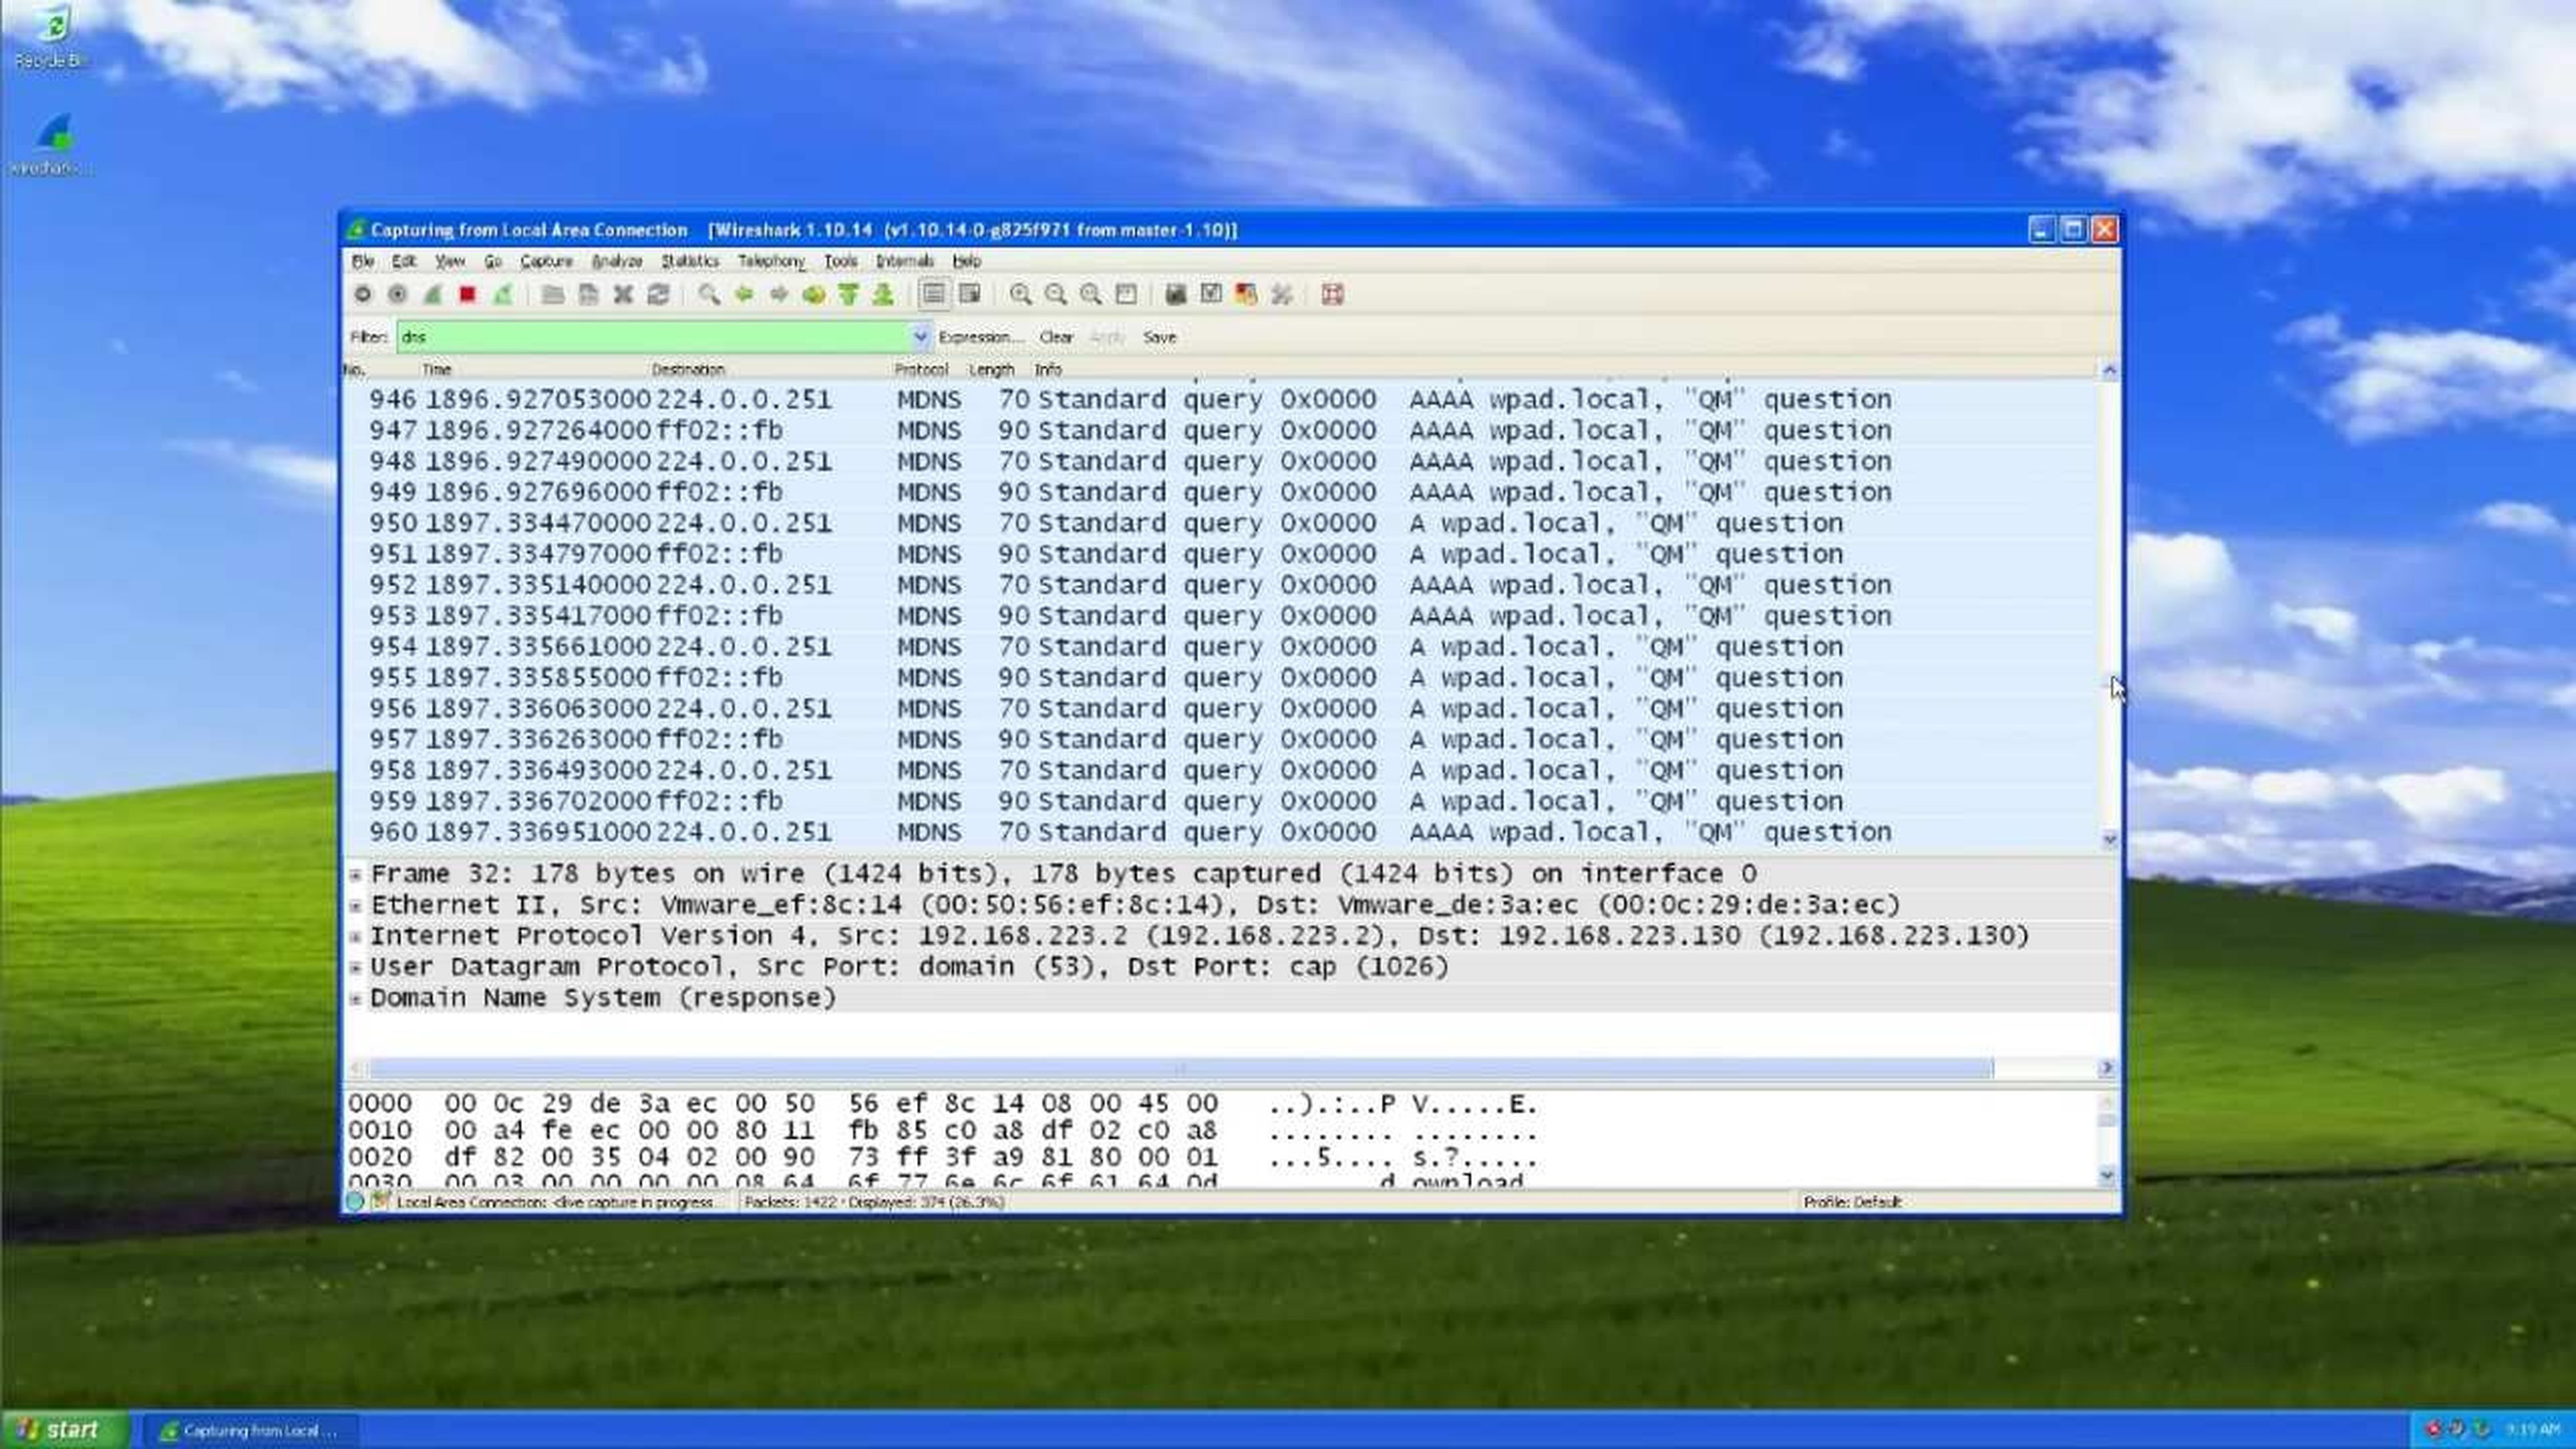2576x1449 pixels.
Task: Clear the display filter
Action: pos(1056,337)
